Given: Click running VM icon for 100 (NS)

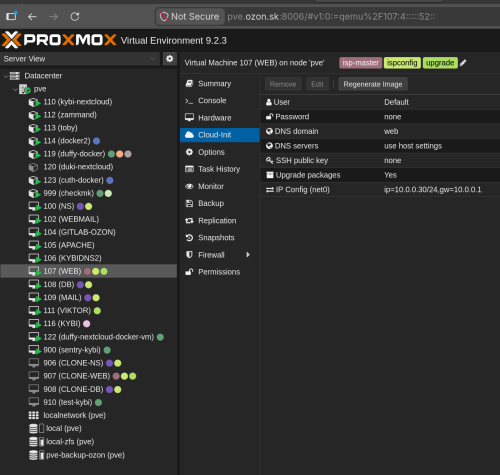Looking at the screenshot, I should click(34, 207).
